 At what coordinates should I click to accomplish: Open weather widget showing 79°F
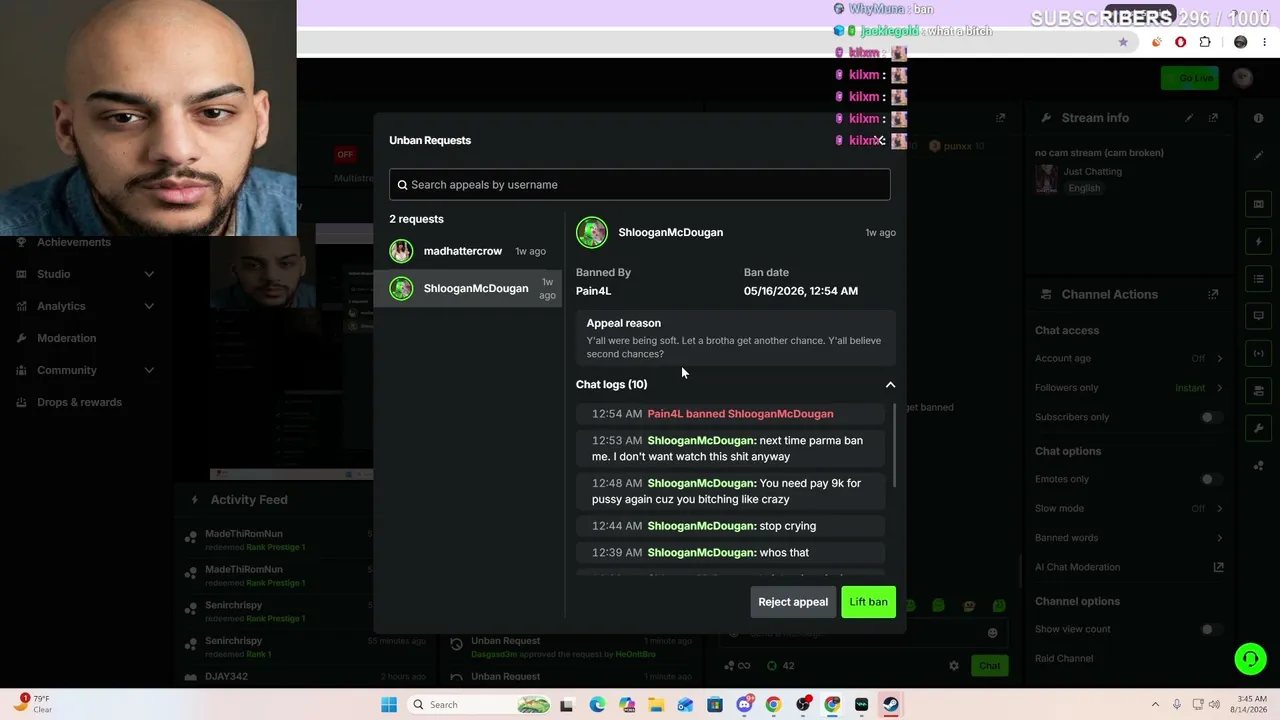coord(33,704)
